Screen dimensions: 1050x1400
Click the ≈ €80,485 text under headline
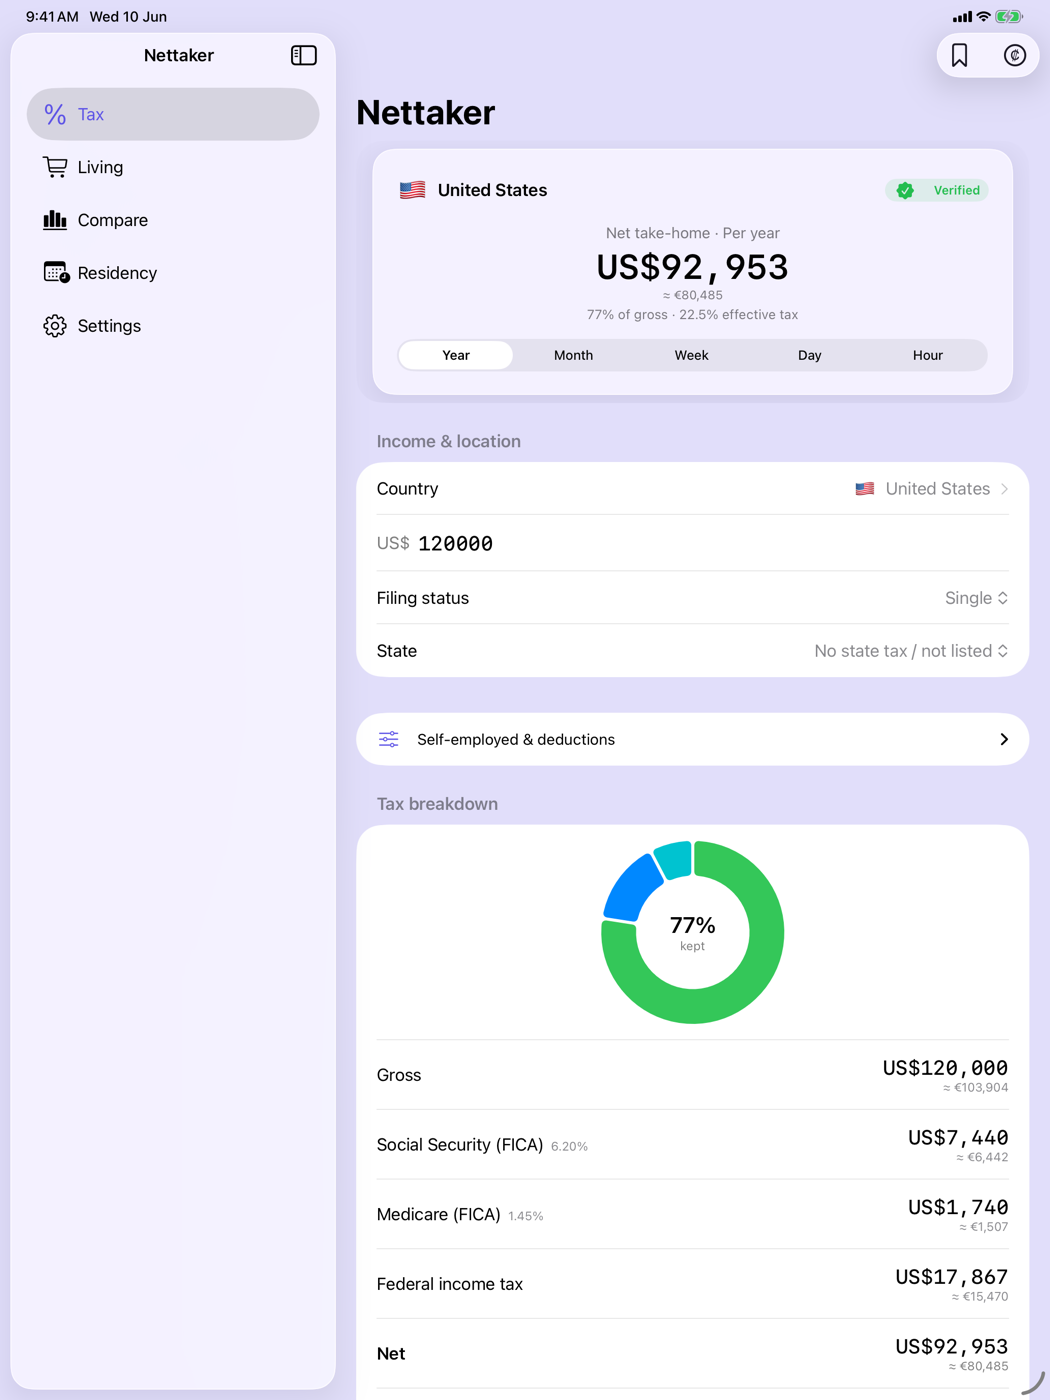tap(692, 295)
